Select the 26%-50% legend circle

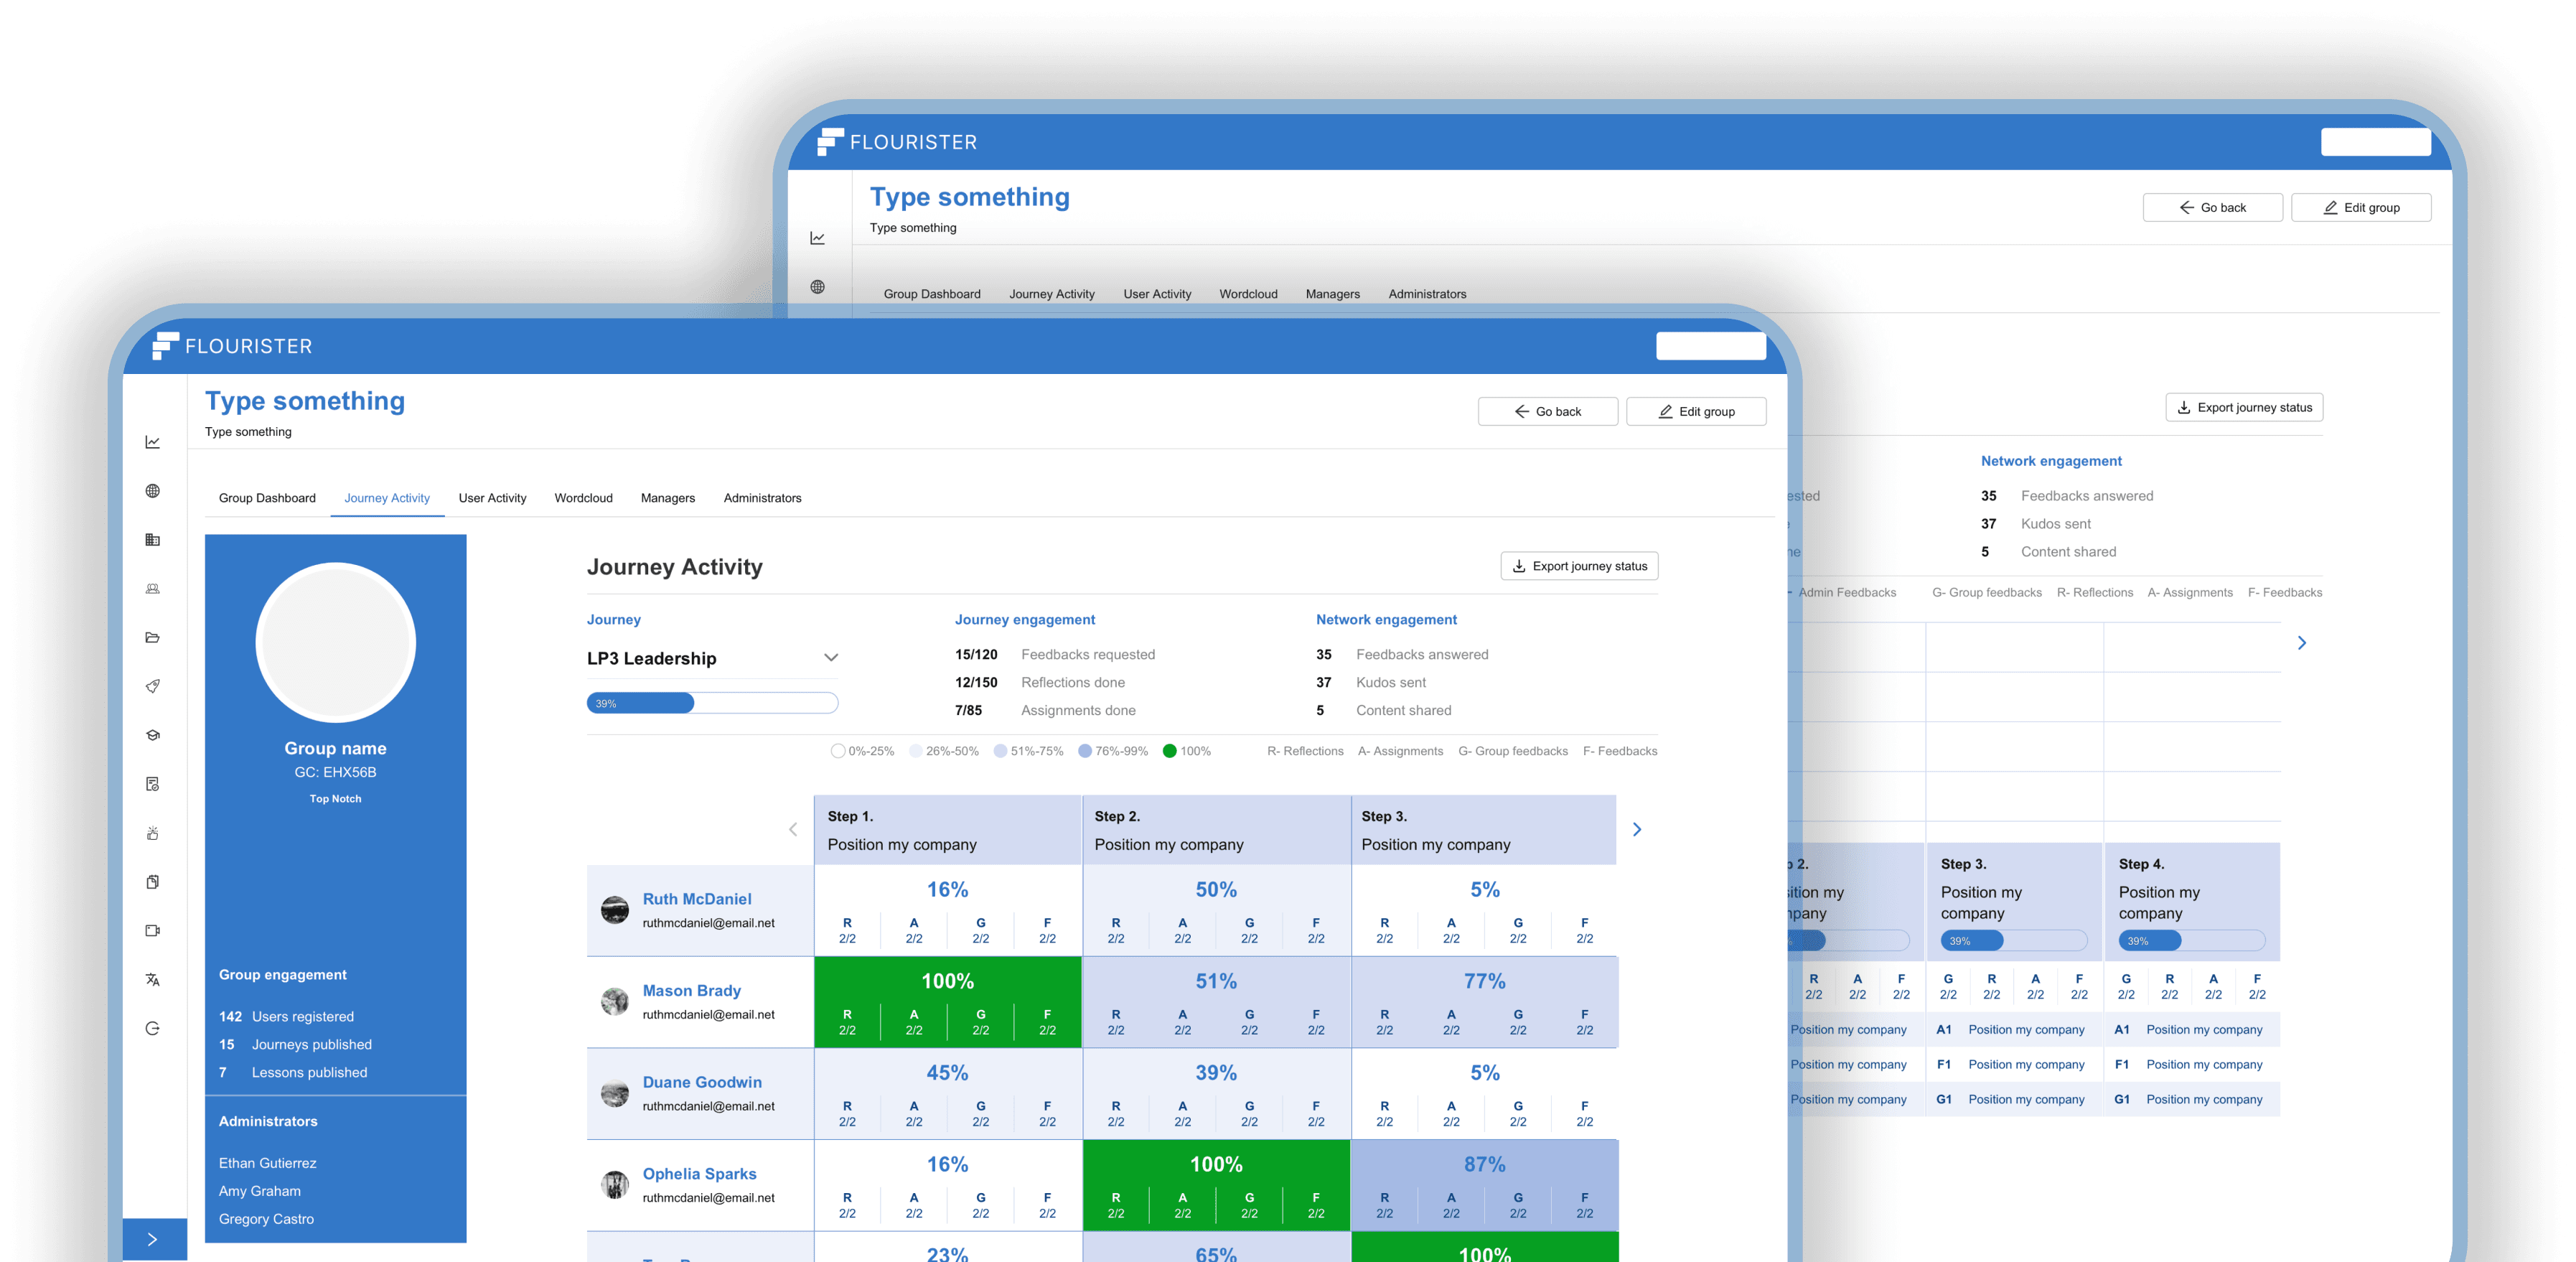[916, 751]
